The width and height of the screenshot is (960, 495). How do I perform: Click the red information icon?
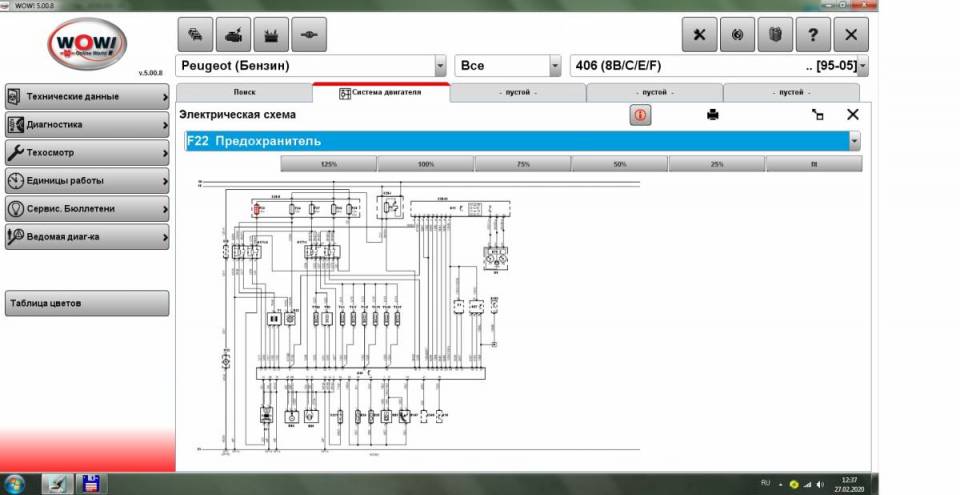coord(640,115)
